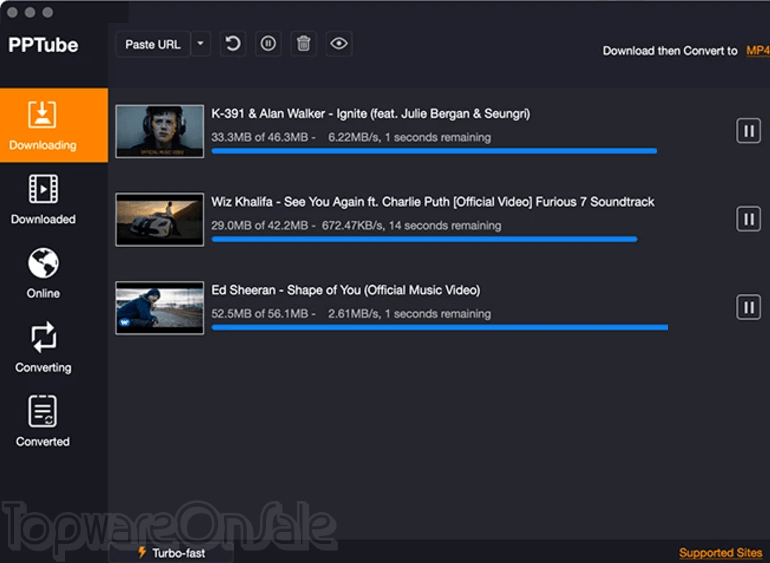
Task: Click the pause all toolbar icon
Action: (x=268, y=44)
